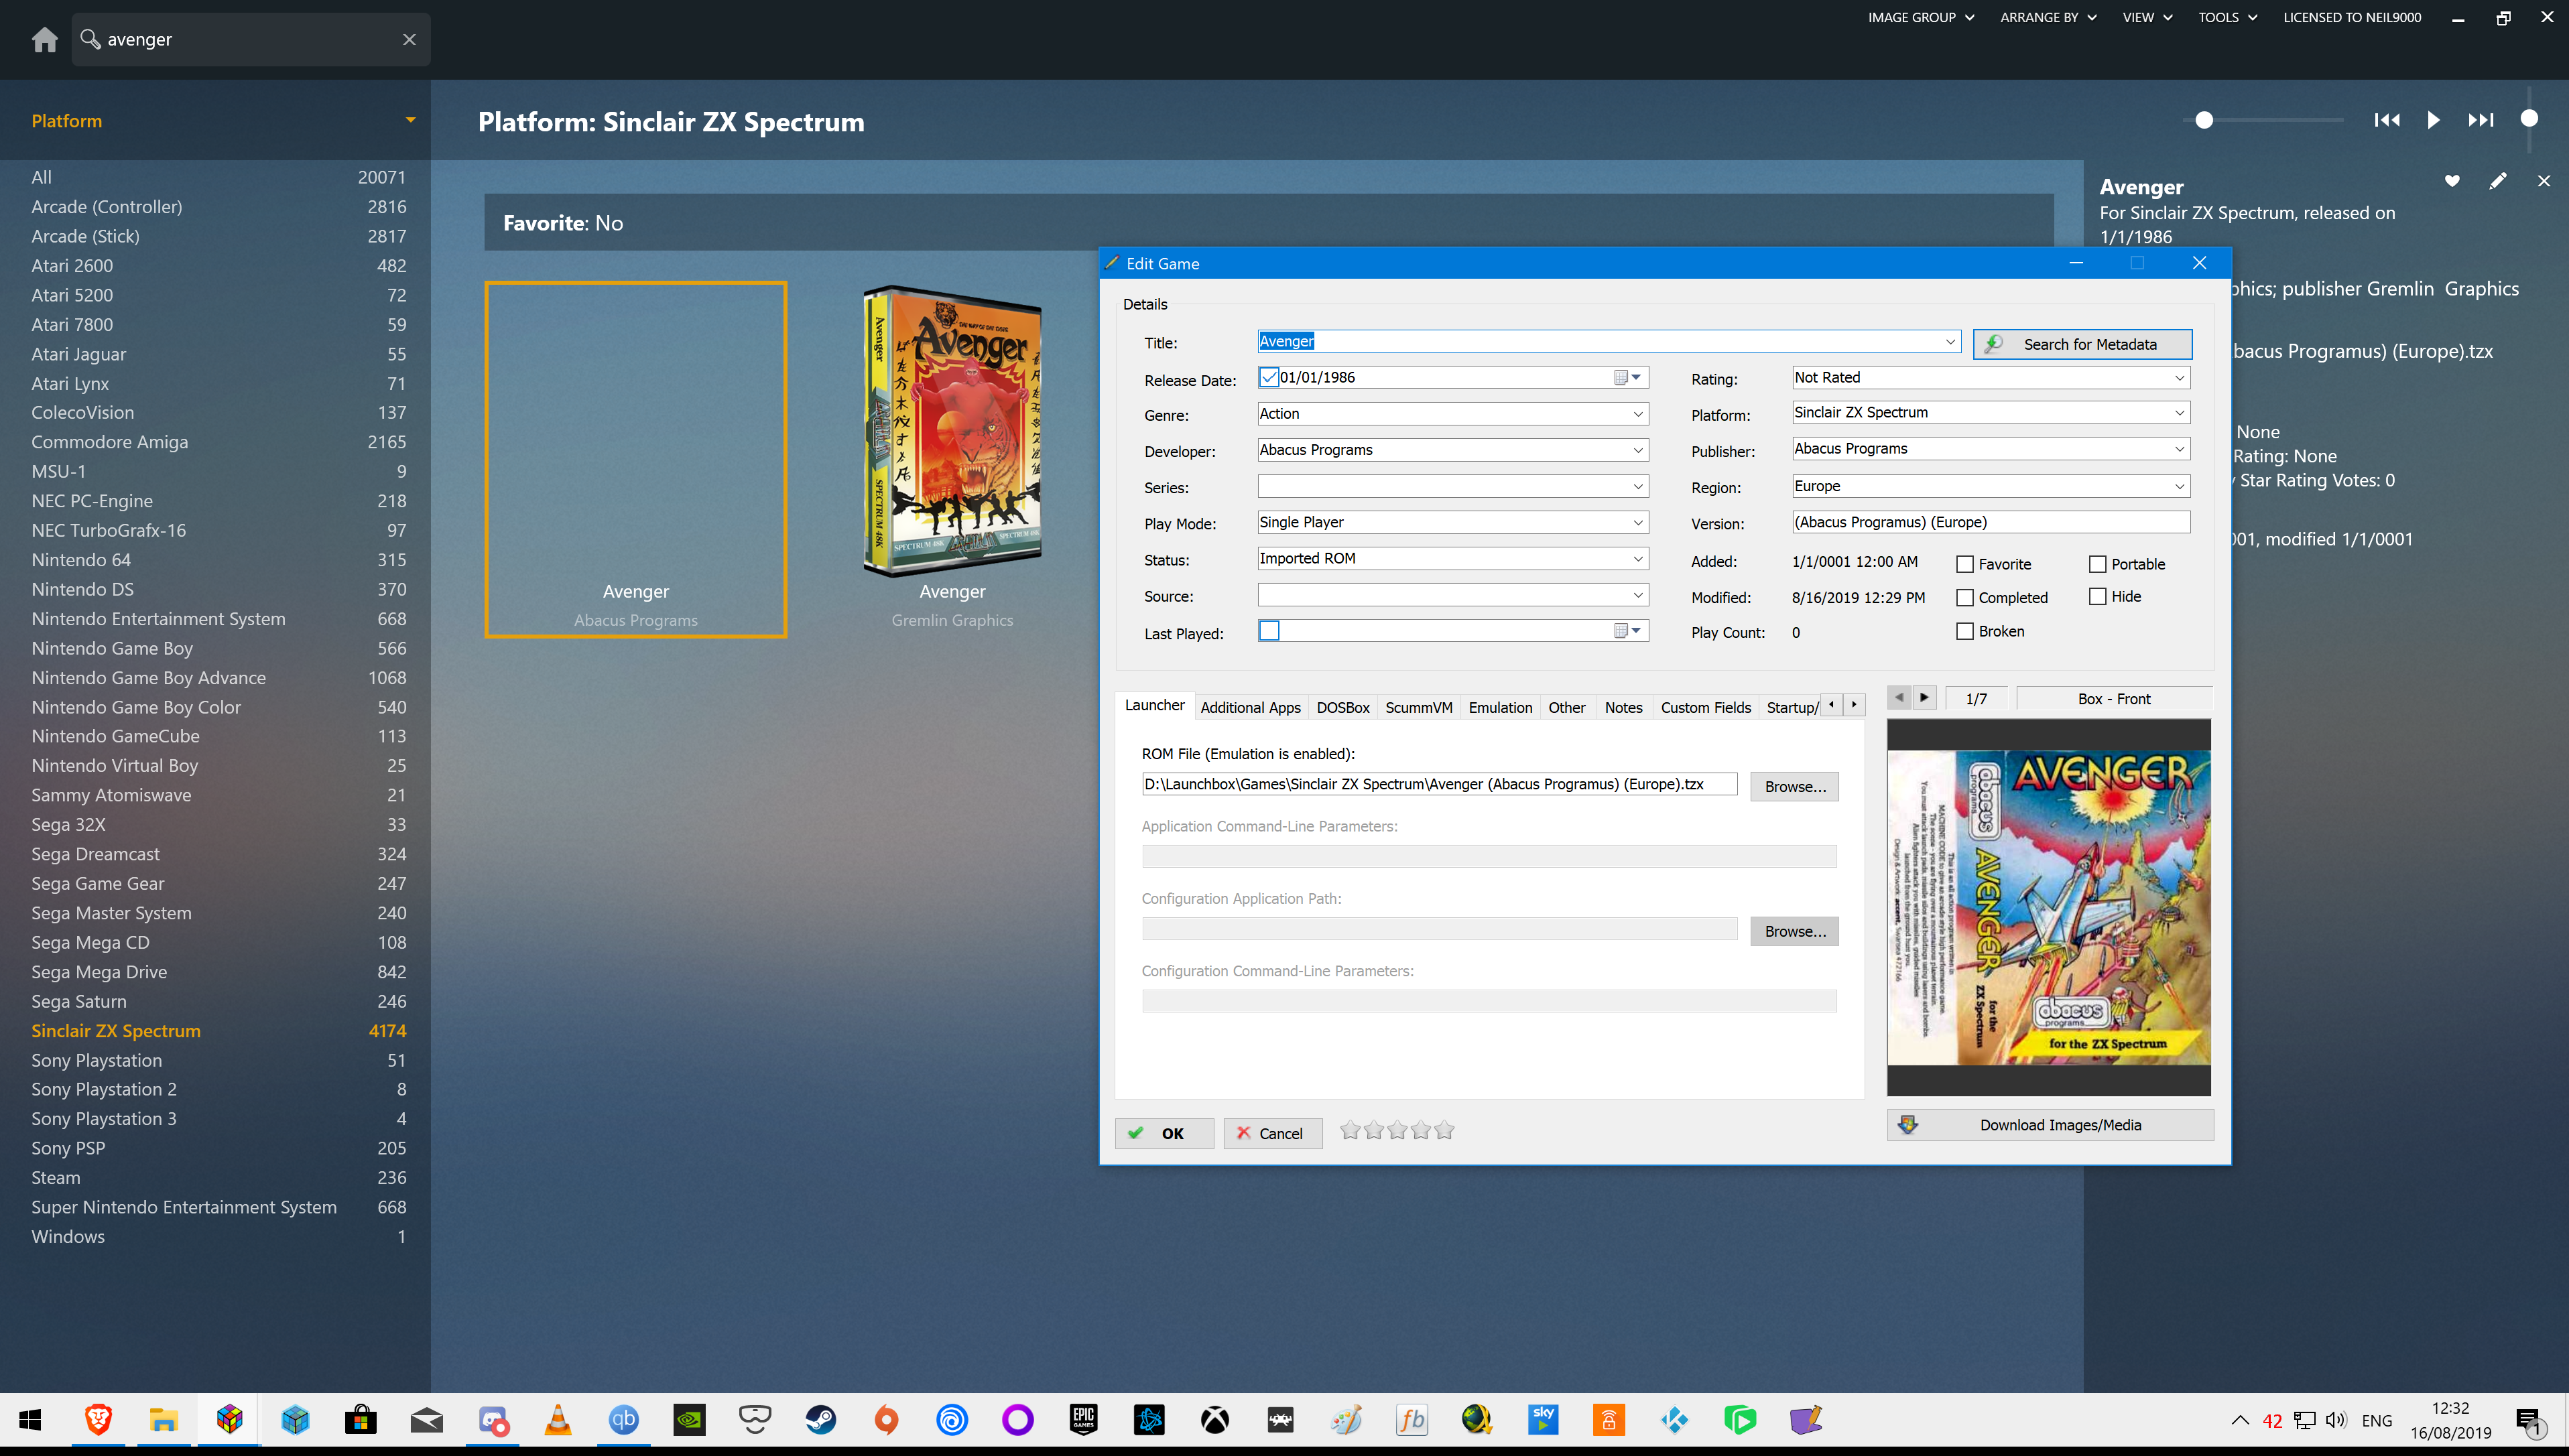Check the Favorite checkbox
The width and height of the screenshot is (2569, 1456).
[x=1964, y=564]
